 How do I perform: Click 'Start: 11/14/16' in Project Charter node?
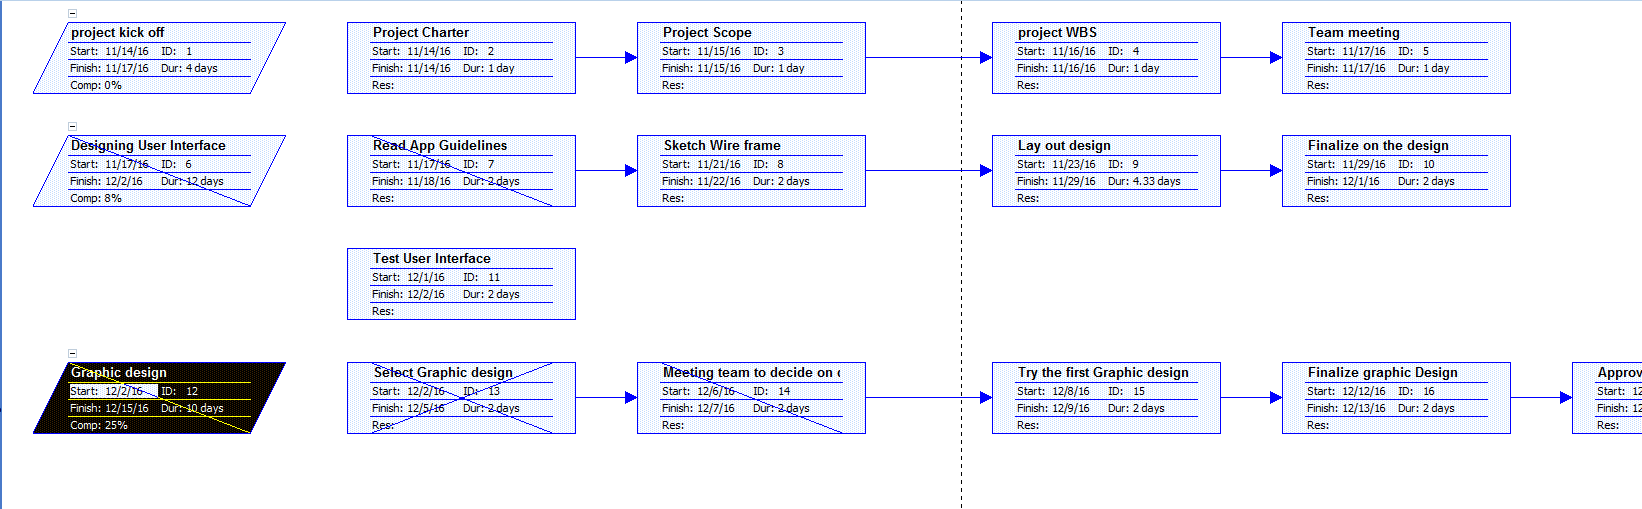coord(411,52)
